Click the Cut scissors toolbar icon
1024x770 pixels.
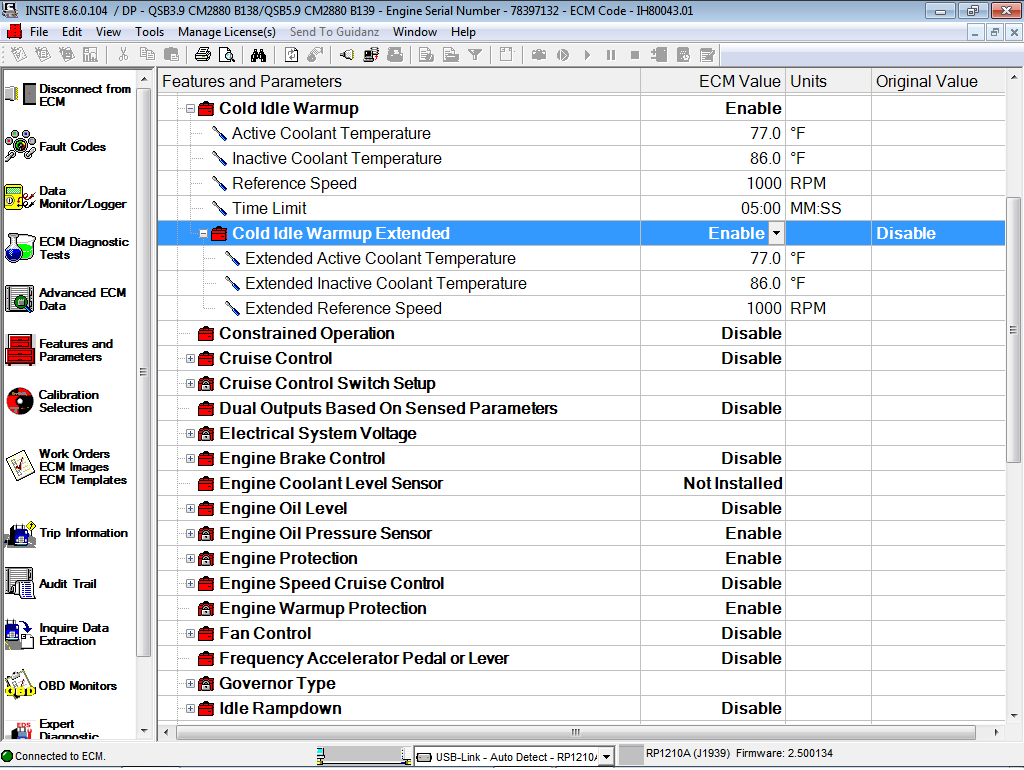click(123, 55)
